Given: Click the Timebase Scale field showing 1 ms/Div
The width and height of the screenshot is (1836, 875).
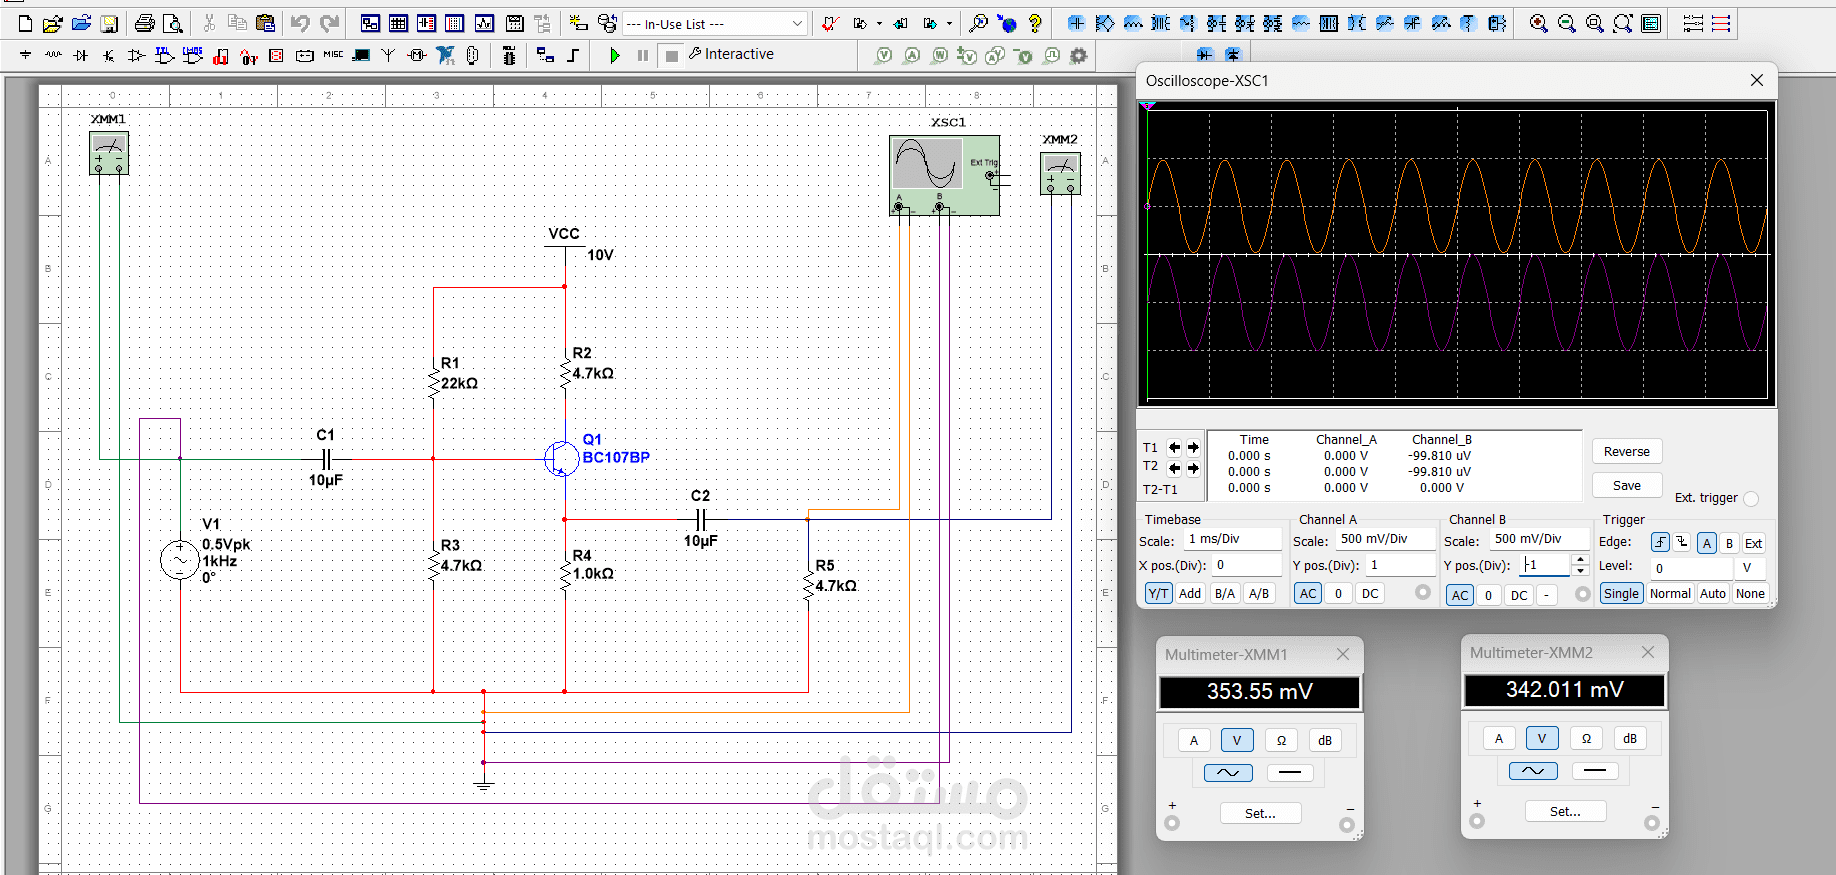Looking at the screenshot, I should (1232, 539).
